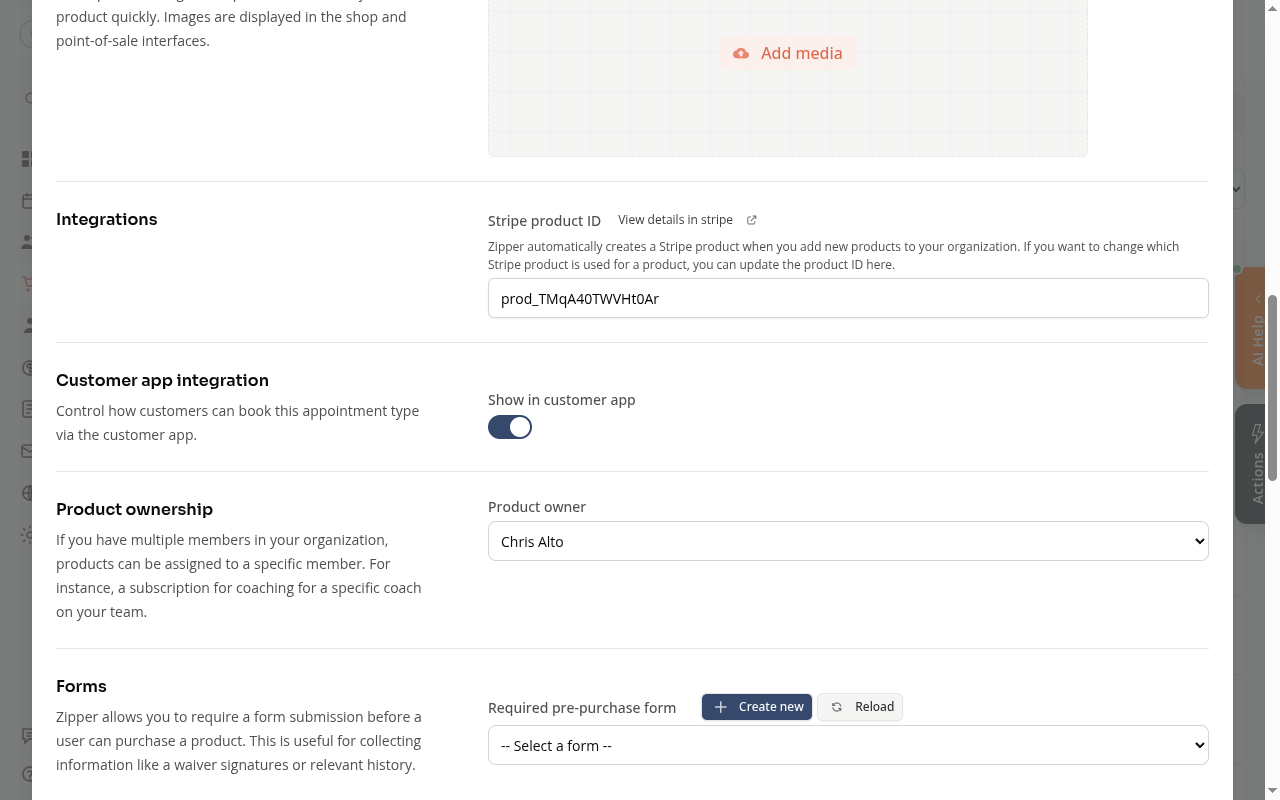Viewport: 1280px width, 800px height.
Task: Click the envelope mail sidebar icon
Action: click(27, 451)
